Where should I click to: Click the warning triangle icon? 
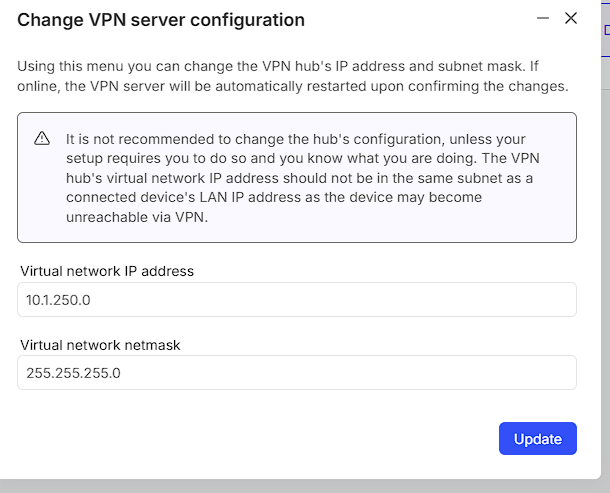click(42, 138)
